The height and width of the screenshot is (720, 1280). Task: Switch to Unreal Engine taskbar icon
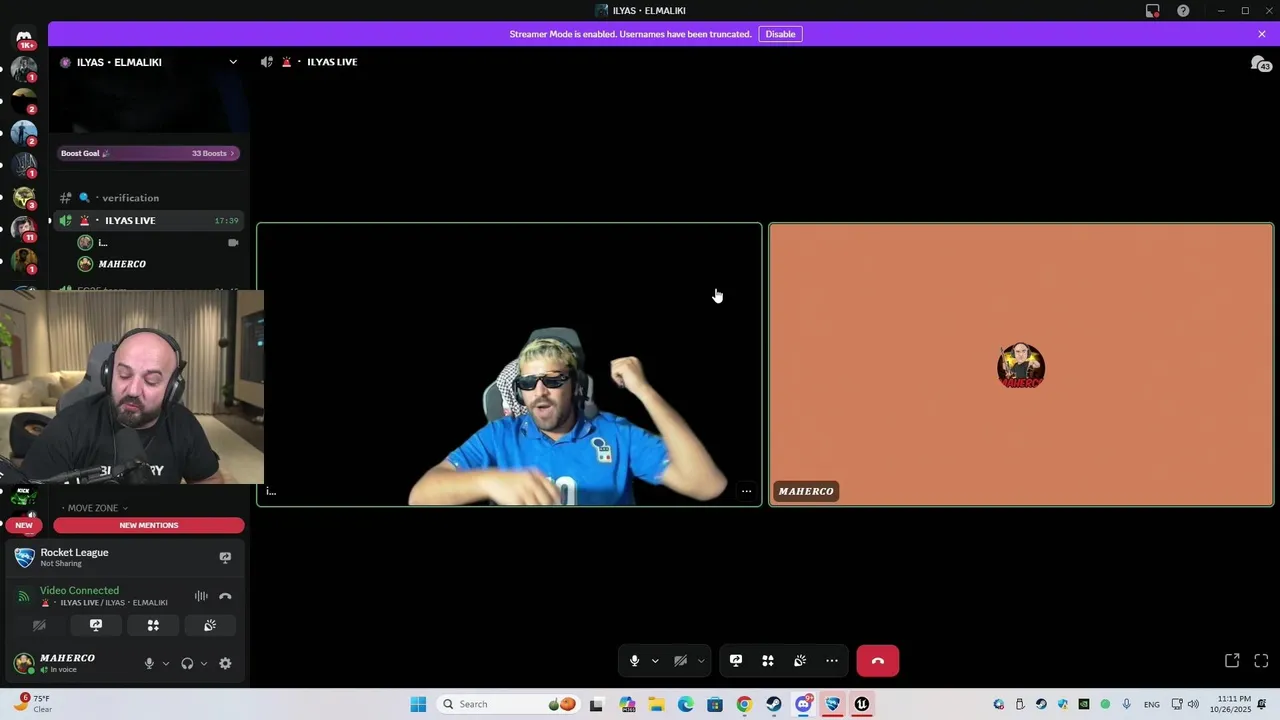(862, 704)
